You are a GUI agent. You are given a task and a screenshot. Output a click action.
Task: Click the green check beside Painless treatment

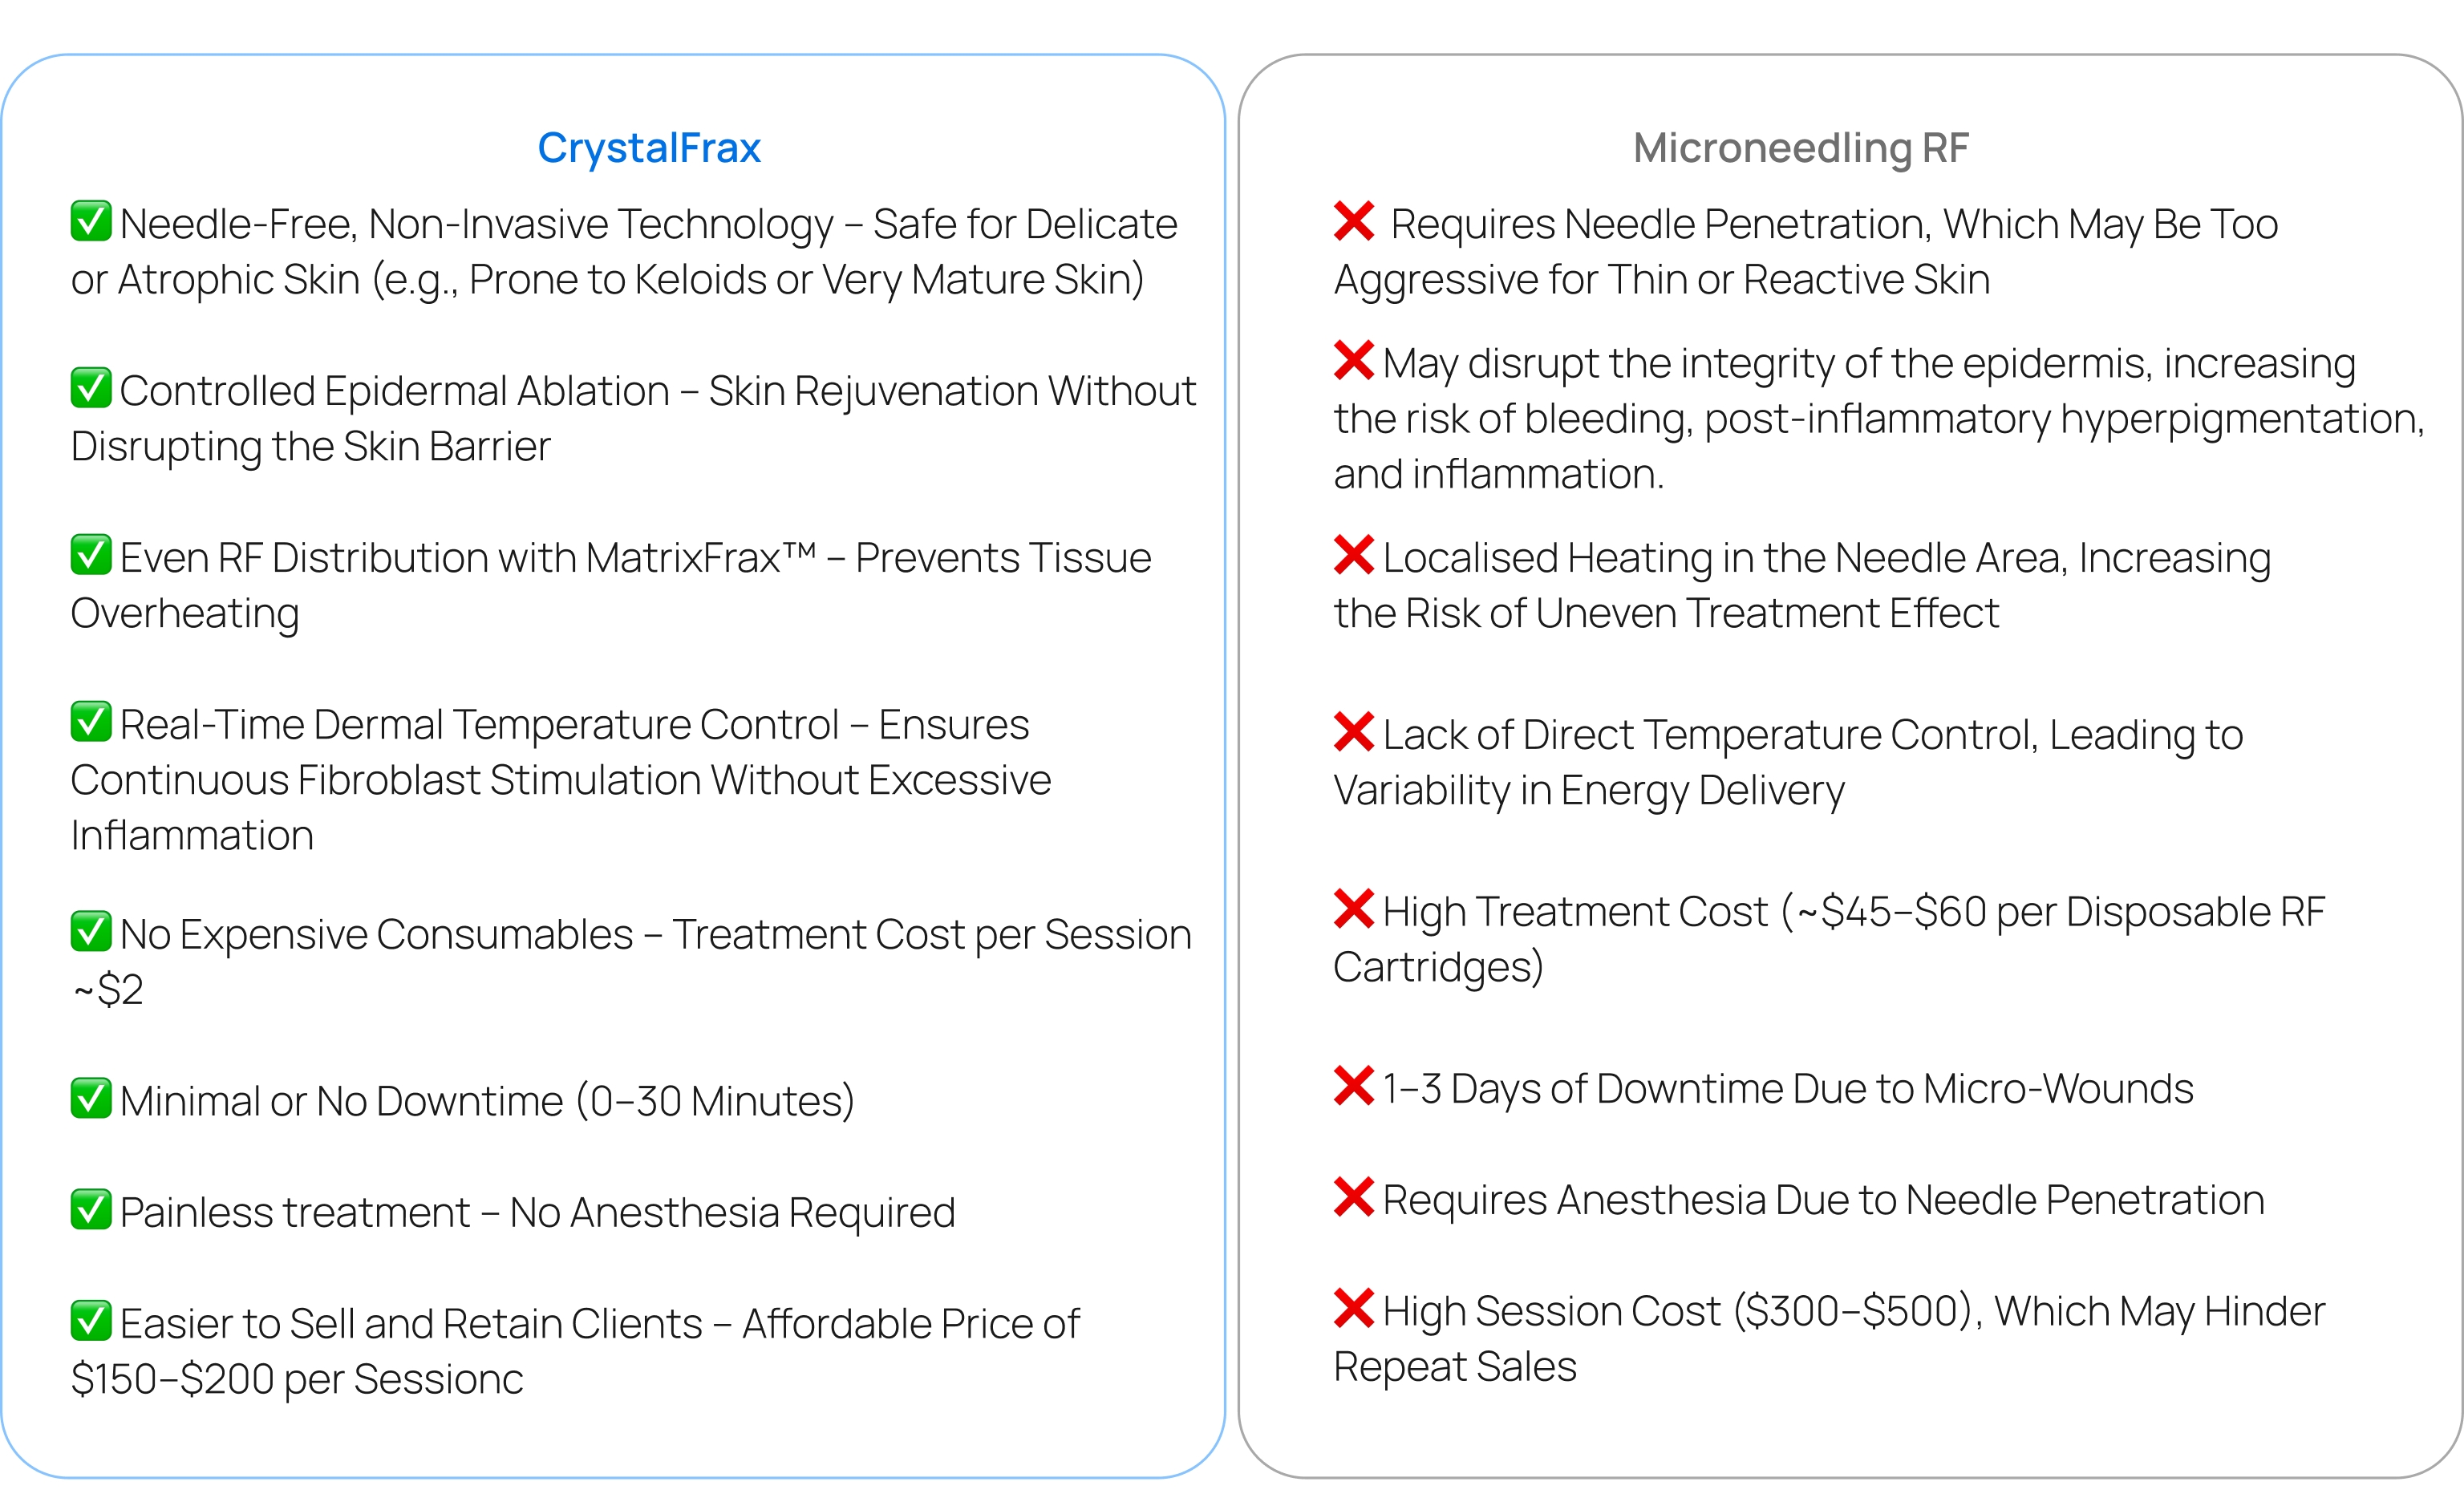91,1209
